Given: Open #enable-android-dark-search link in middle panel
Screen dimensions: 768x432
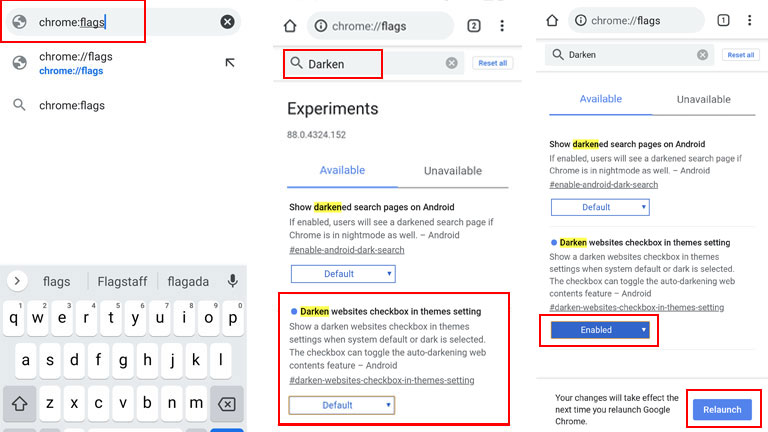Looking at the screenshot, I should tap(347, 250).
